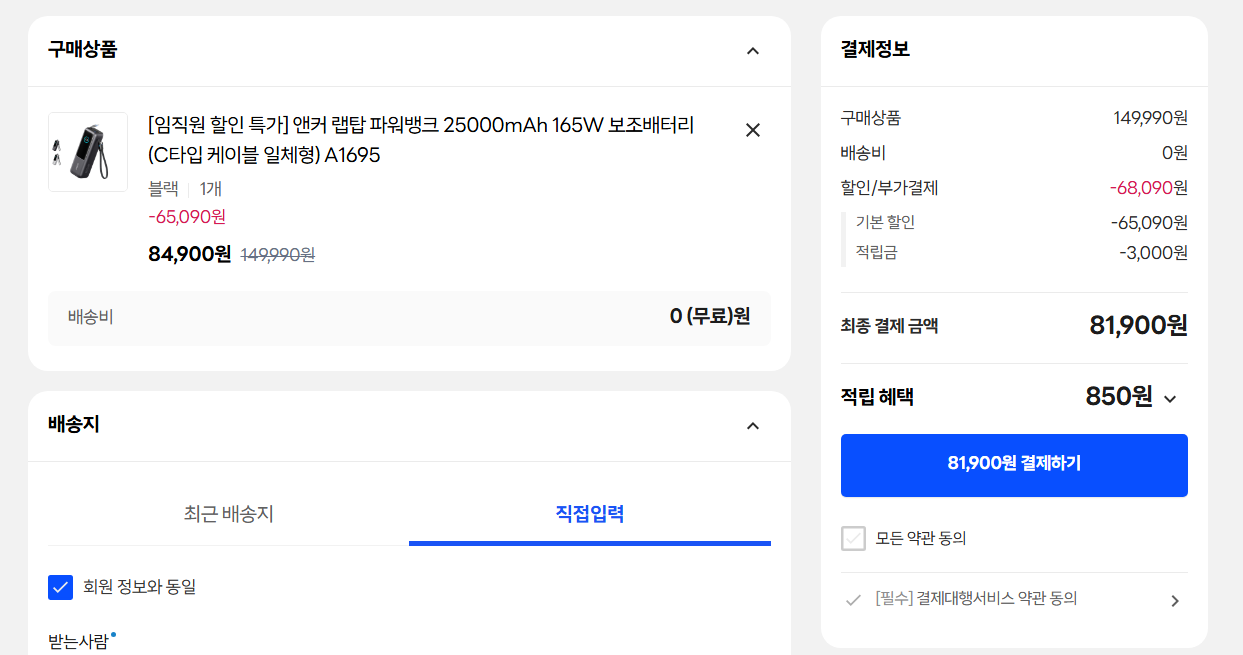This screenshot has width=1243, height=655.
Task: Select the 직접입력 tab
Action: click(x=590, y=514)
